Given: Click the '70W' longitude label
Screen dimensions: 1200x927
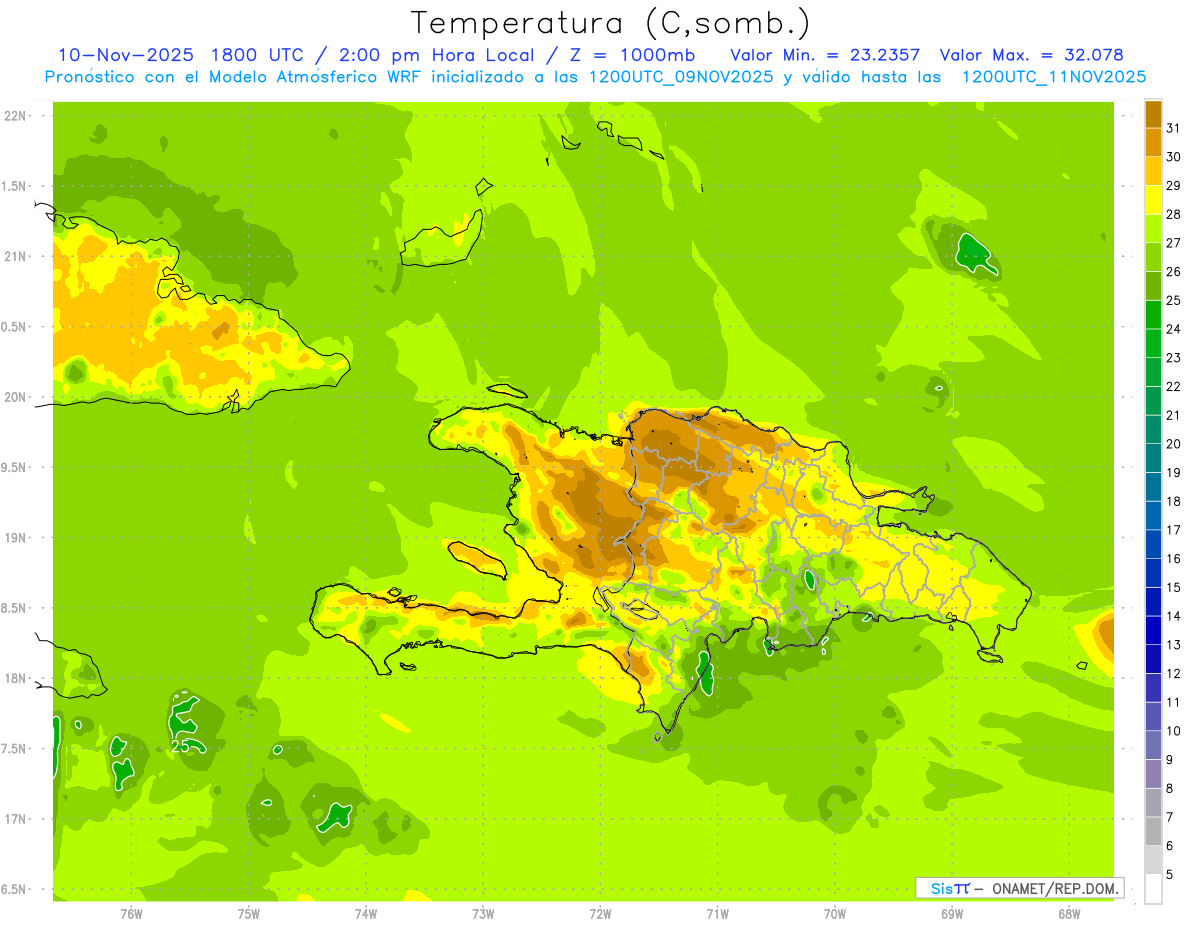Looking at the screenshot, I should [835, 913].
